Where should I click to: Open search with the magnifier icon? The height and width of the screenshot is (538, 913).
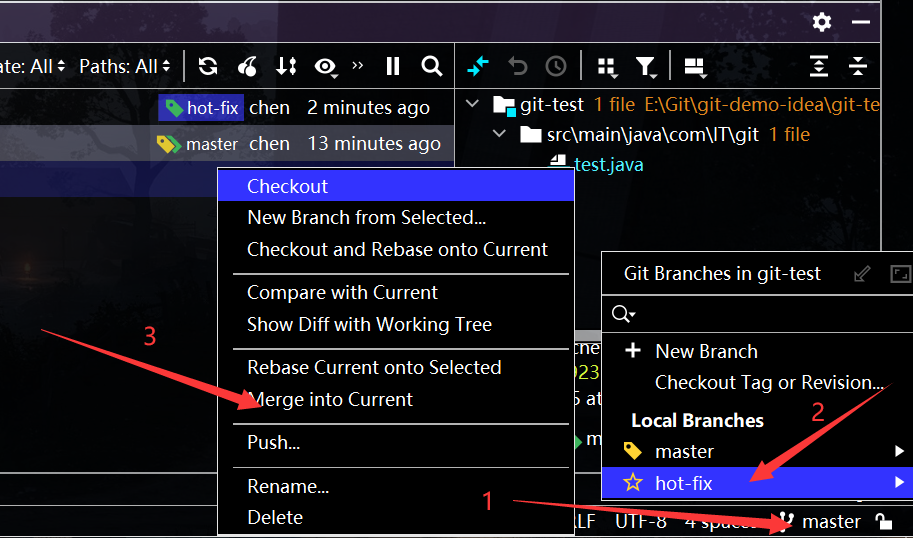coord(431,66)
